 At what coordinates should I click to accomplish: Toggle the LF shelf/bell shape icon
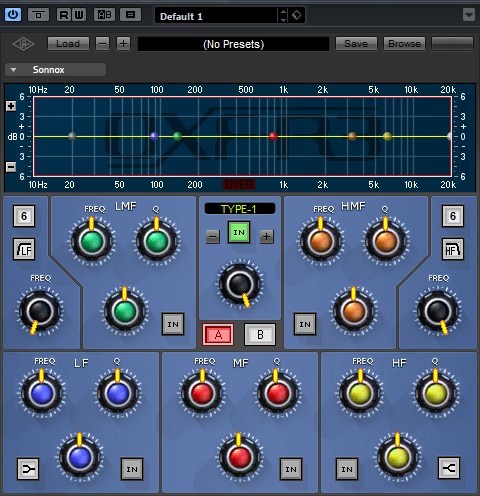pos(28,469)
